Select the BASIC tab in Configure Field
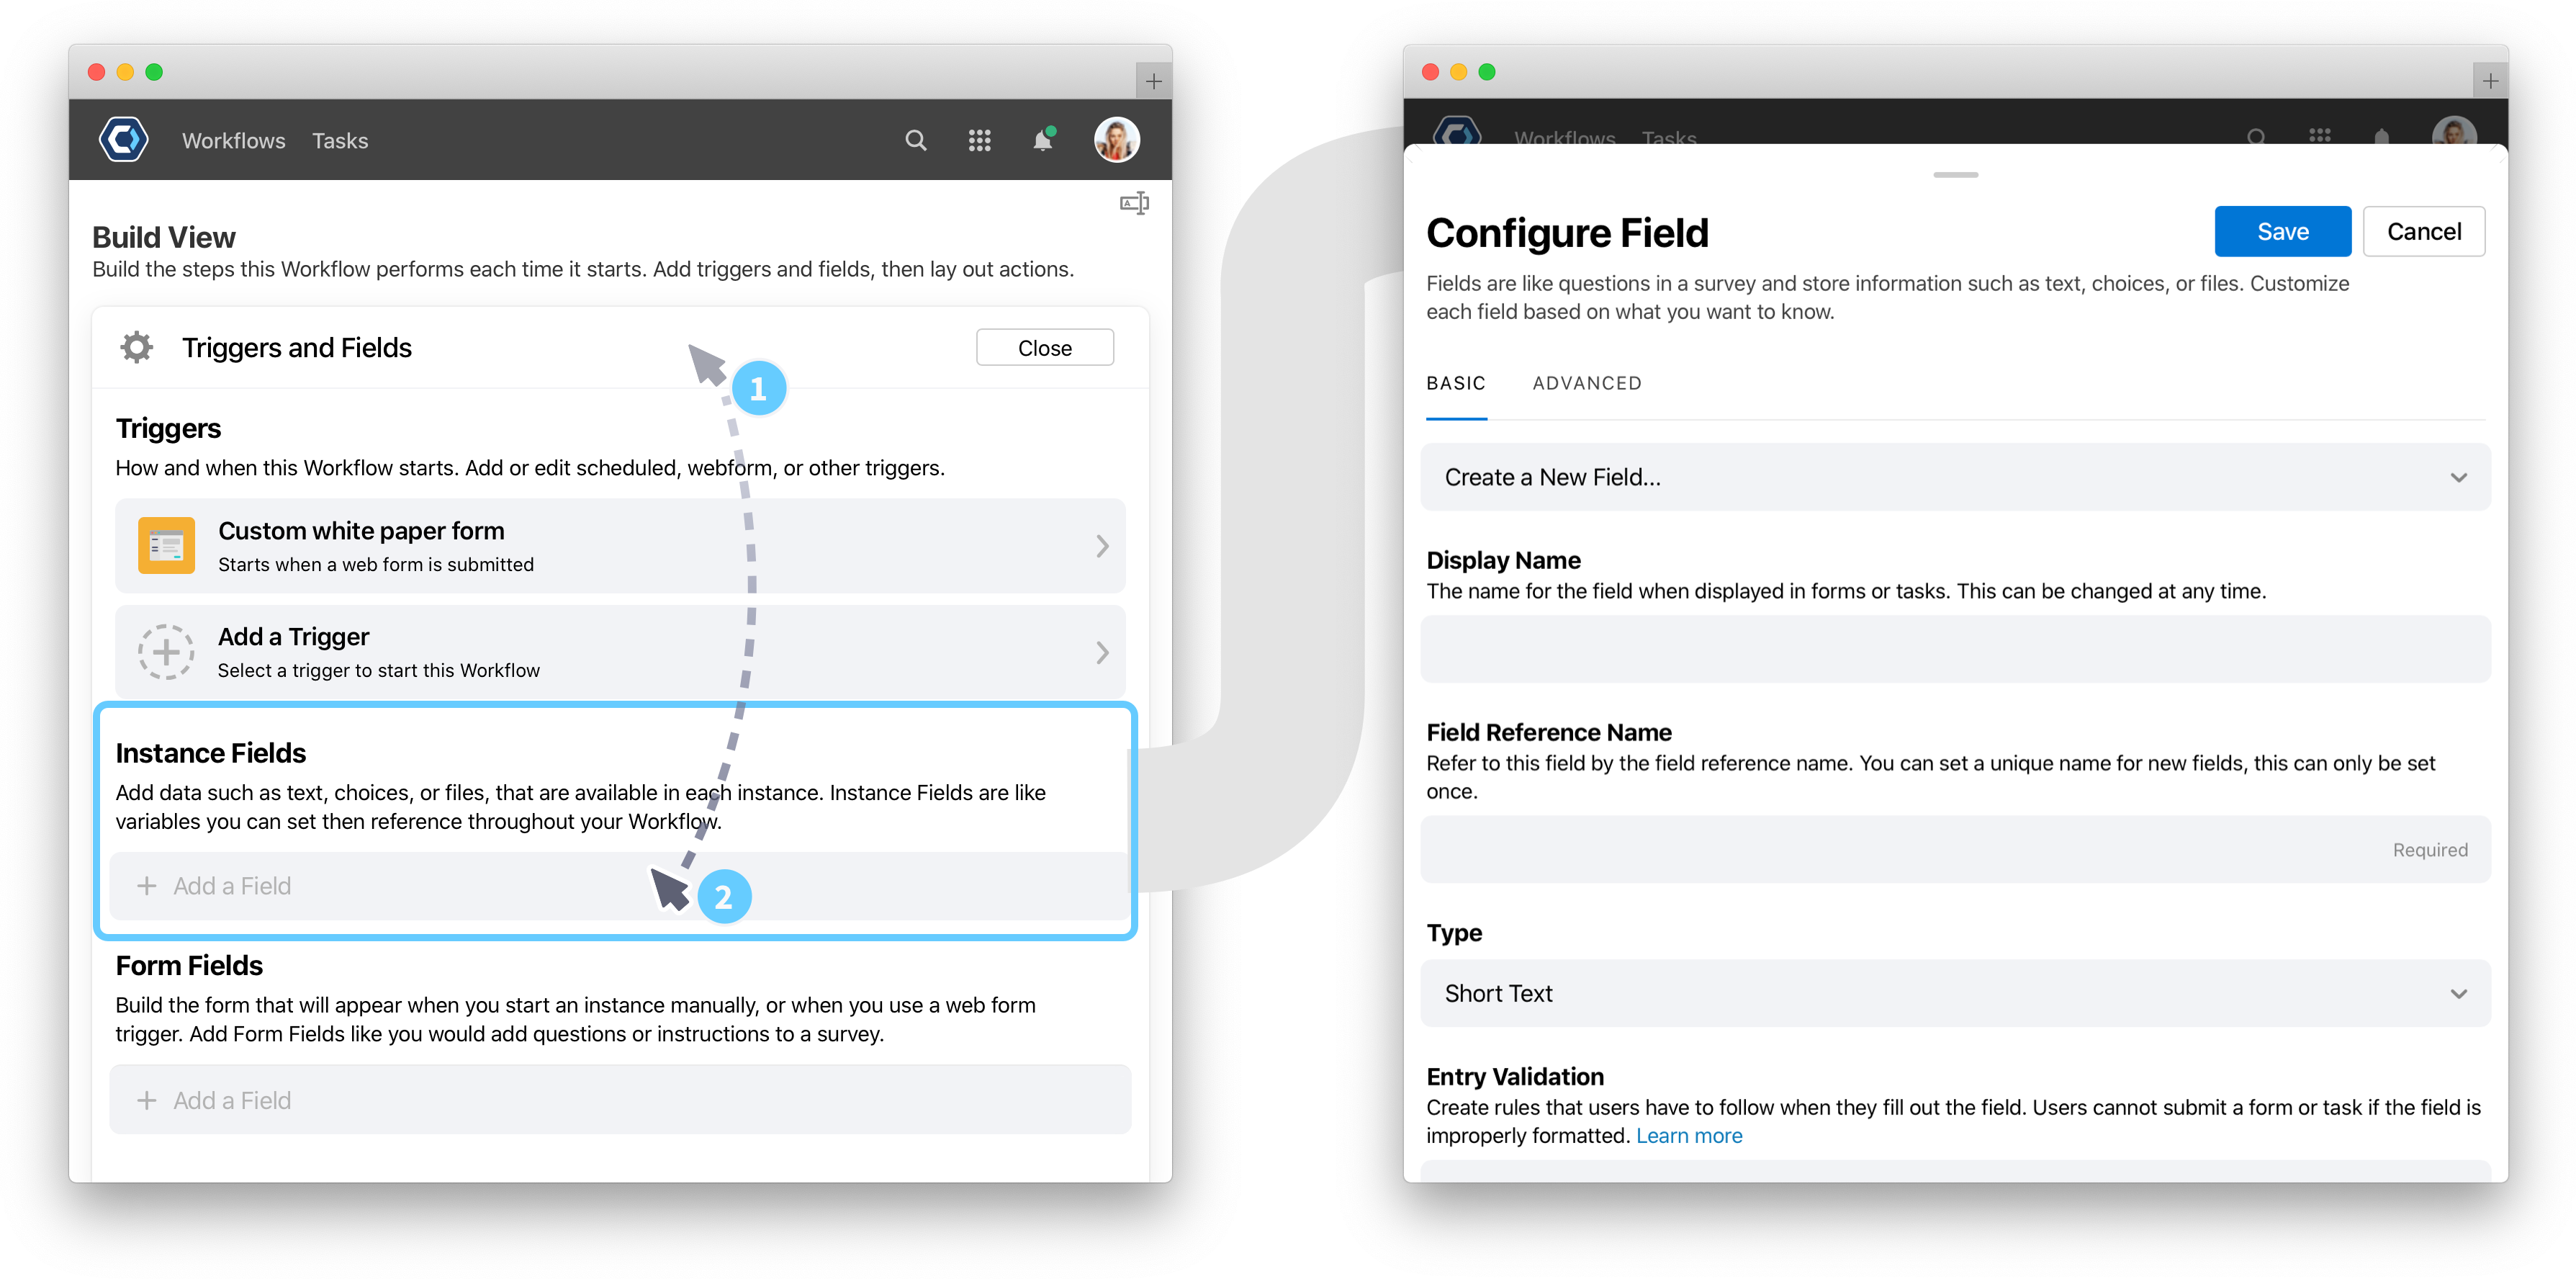Screen dimensions: 2576x1279 click(x=1454, y=383)
